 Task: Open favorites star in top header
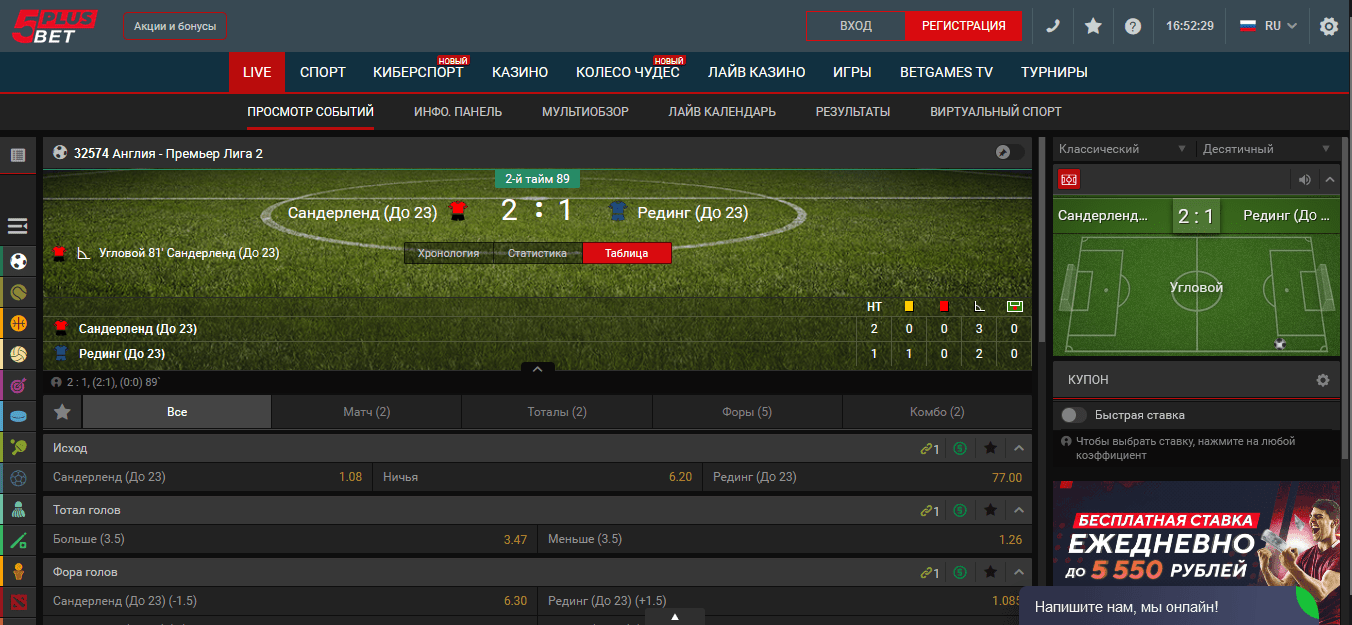pyautogui.click(x=1093, y=26)
